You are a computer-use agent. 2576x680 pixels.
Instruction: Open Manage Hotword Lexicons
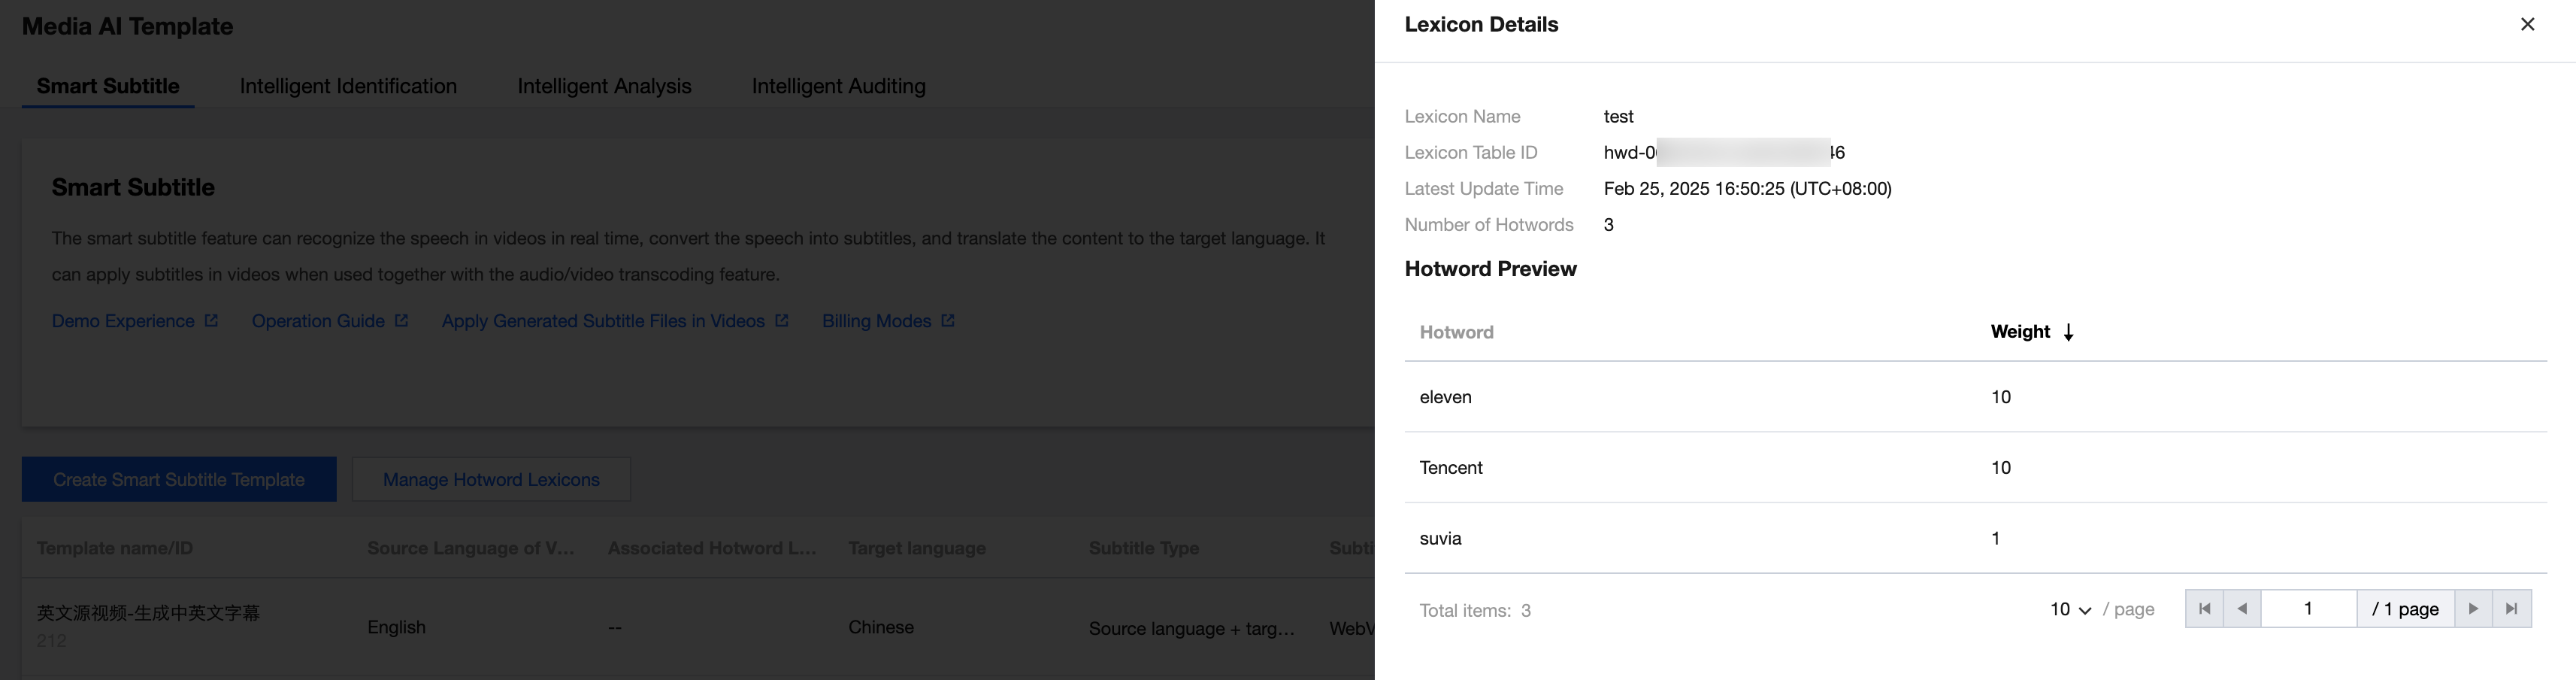491,480
